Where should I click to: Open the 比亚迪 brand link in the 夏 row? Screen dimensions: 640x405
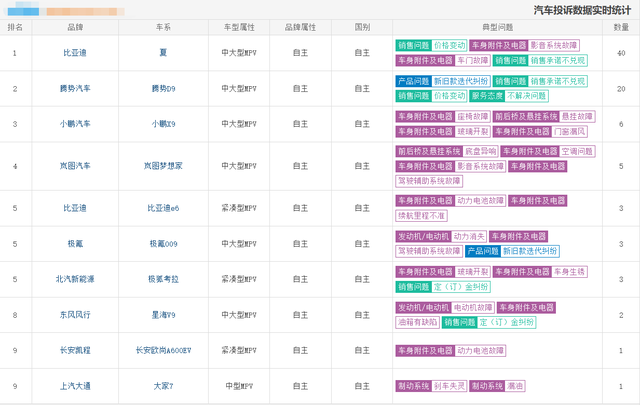(75, 53)
